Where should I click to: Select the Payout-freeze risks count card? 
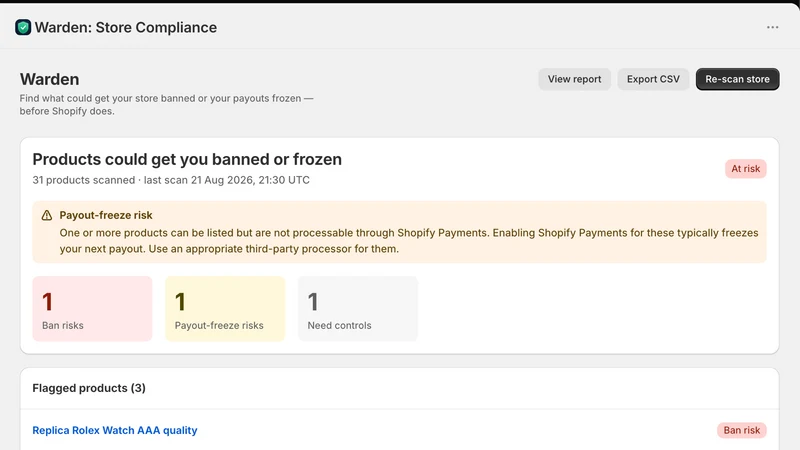tap(225, 309)
